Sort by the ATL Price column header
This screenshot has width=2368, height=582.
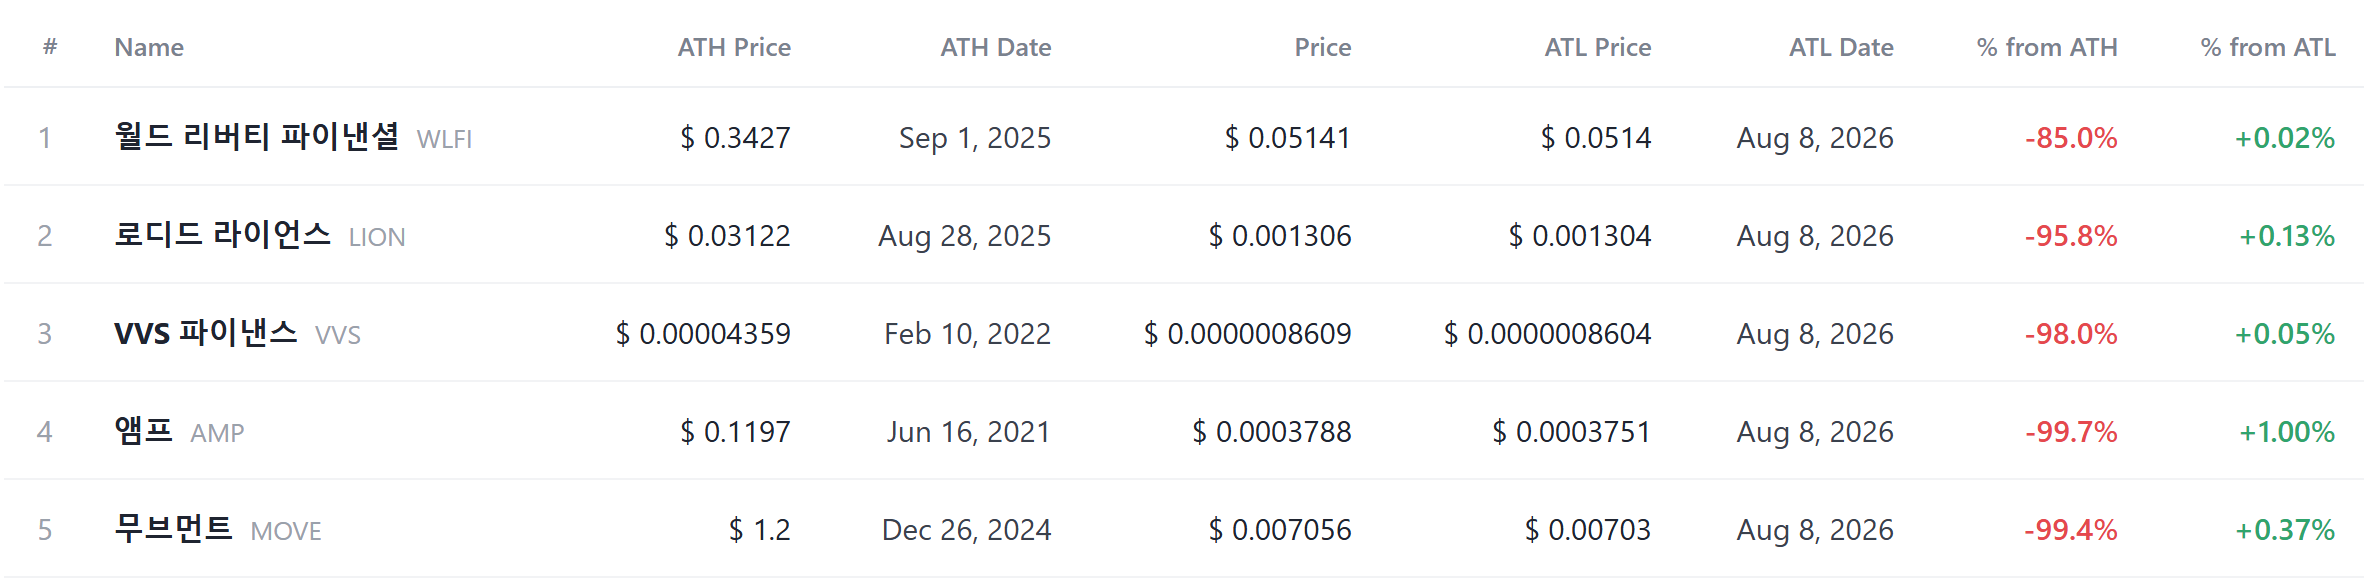1597,47
